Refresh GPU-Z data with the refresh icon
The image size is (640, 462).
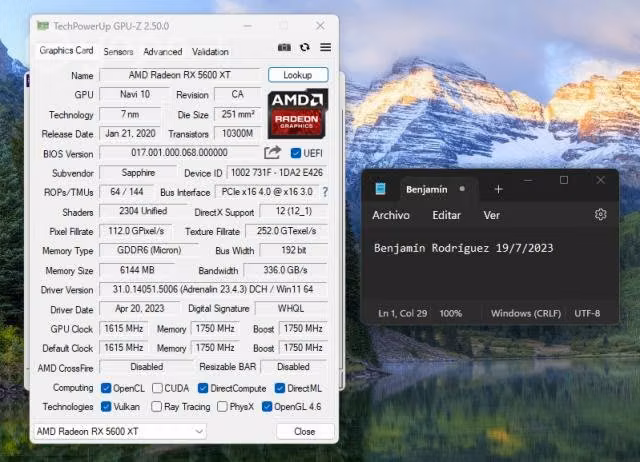click(304, 47)
